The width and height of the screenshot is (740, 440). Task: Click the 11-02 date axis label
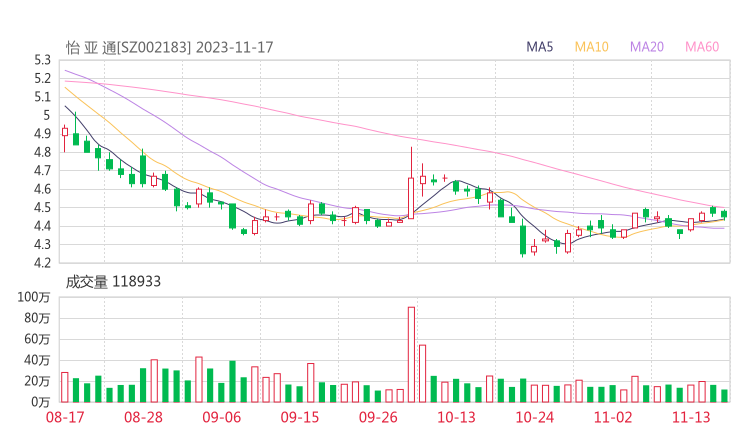[x=613, y=417]
